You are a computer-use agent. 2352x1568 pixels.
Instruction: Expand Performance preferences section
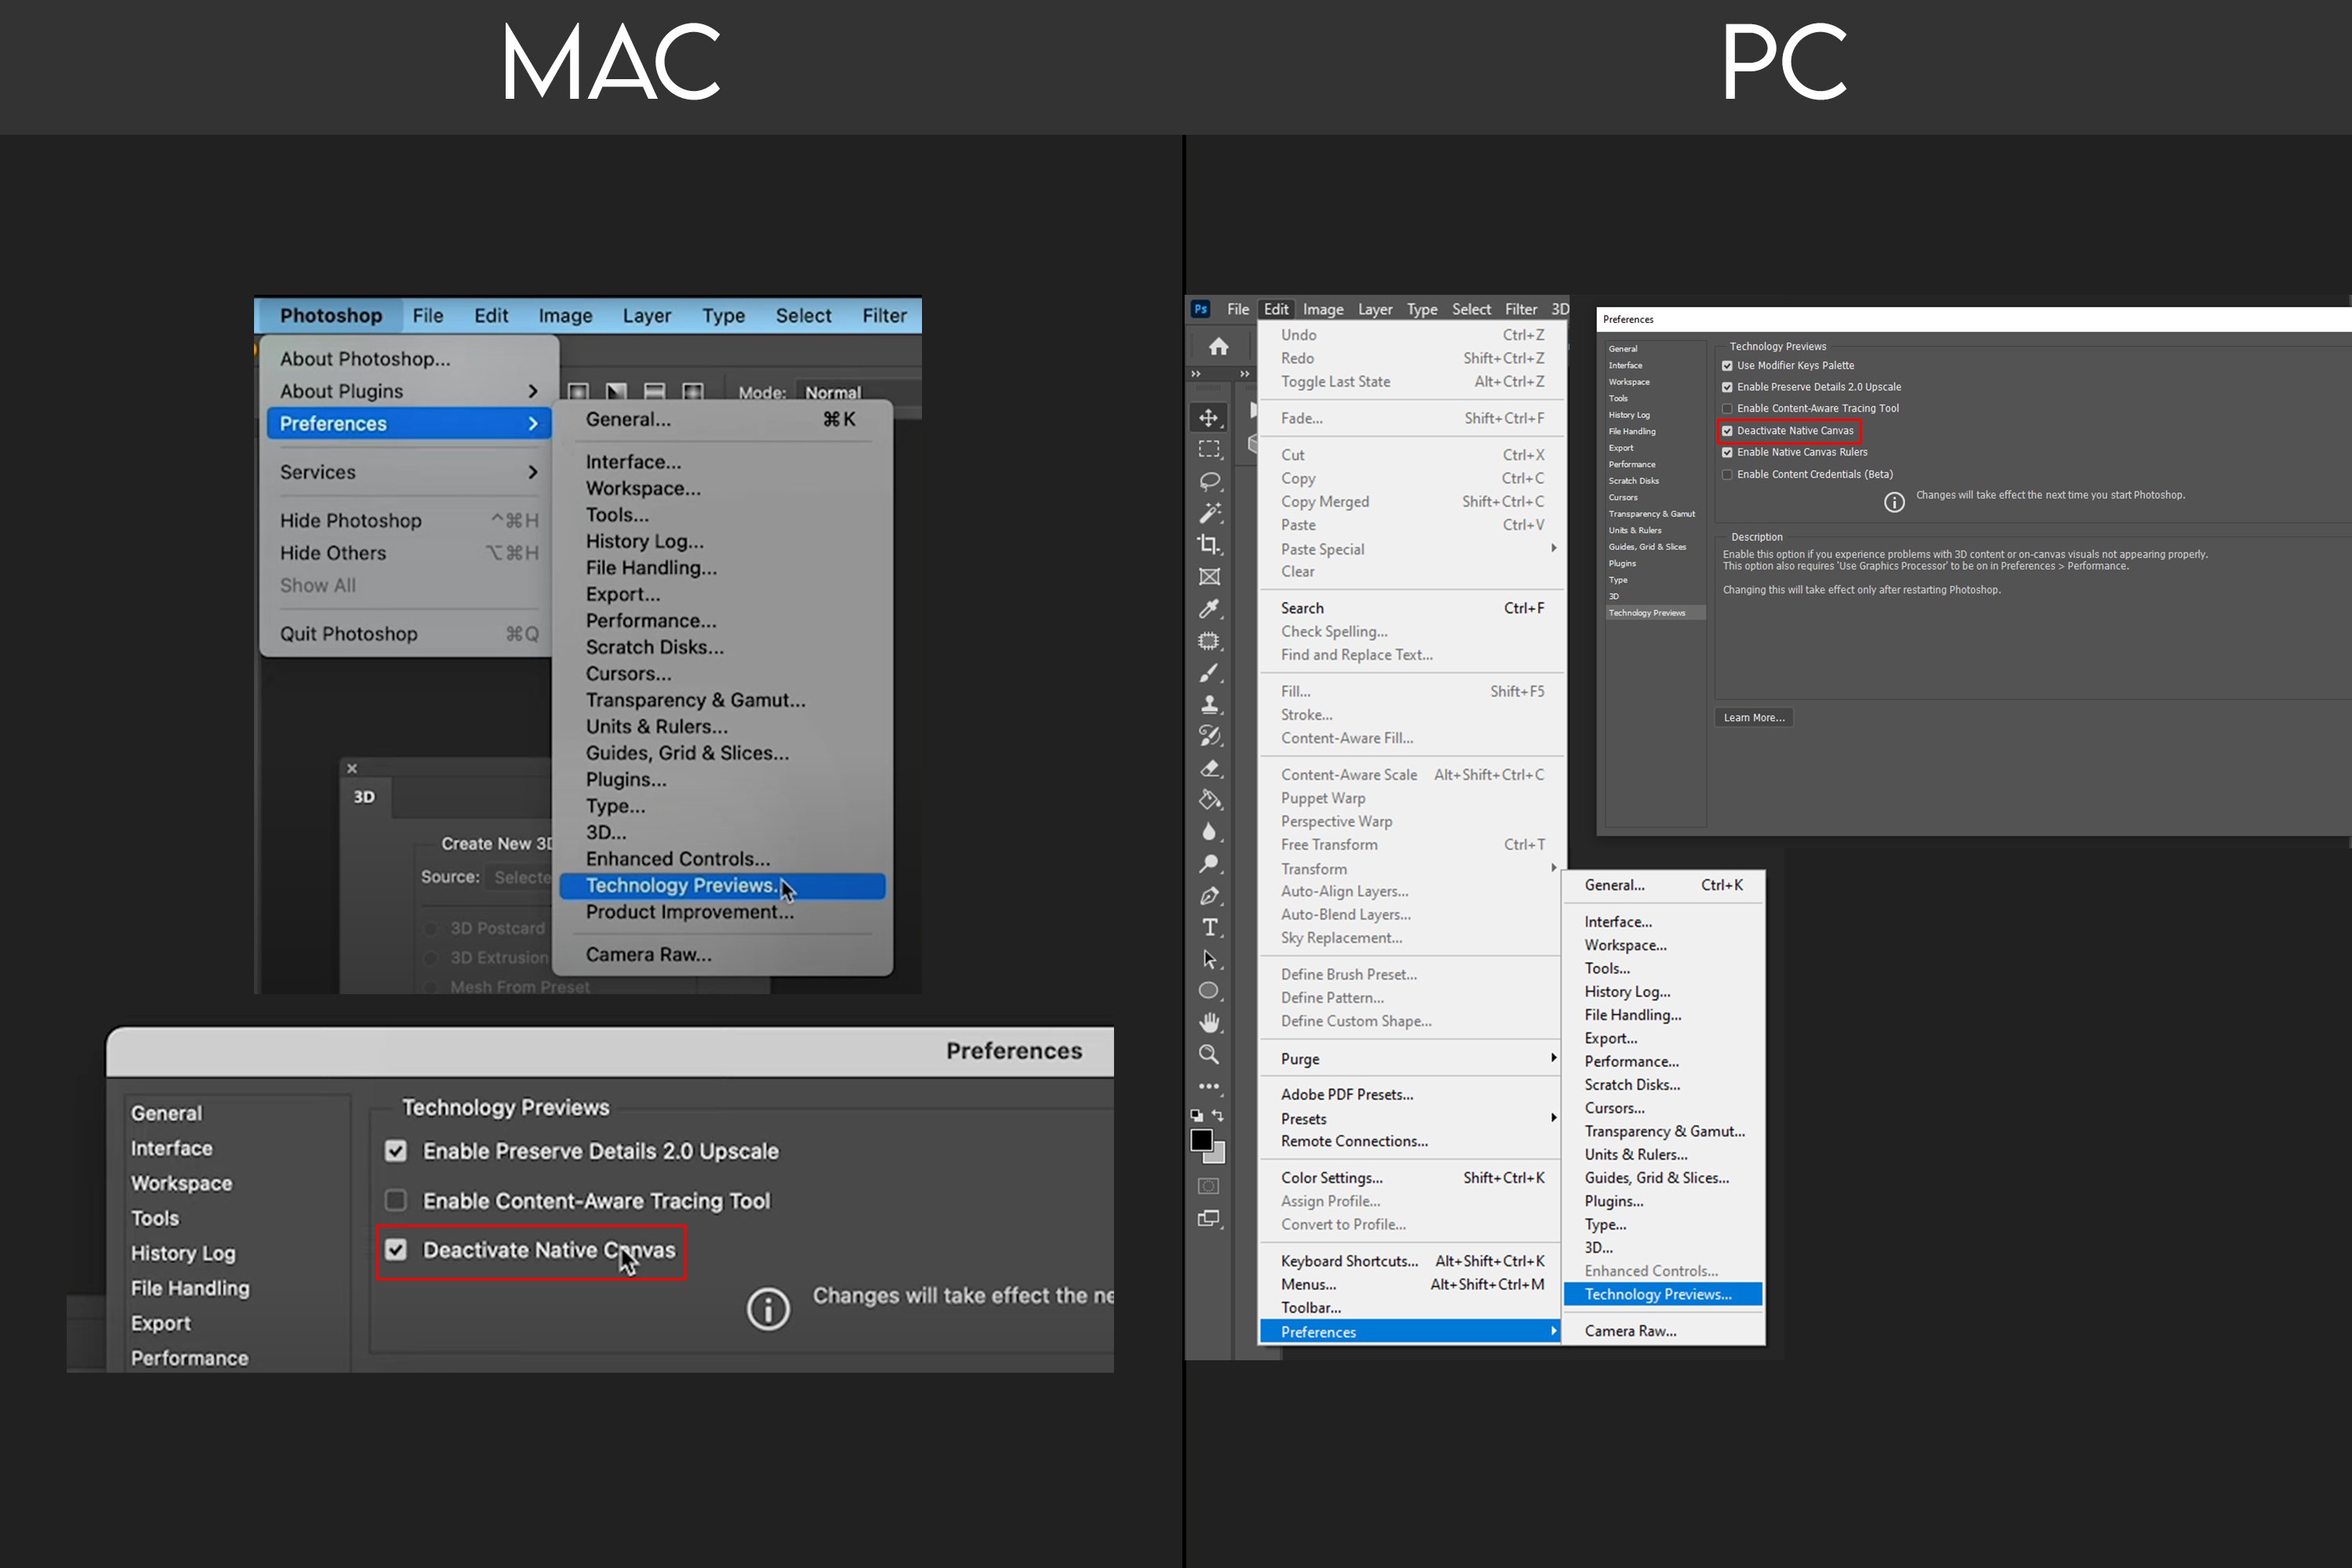(x=189, y=1358)
